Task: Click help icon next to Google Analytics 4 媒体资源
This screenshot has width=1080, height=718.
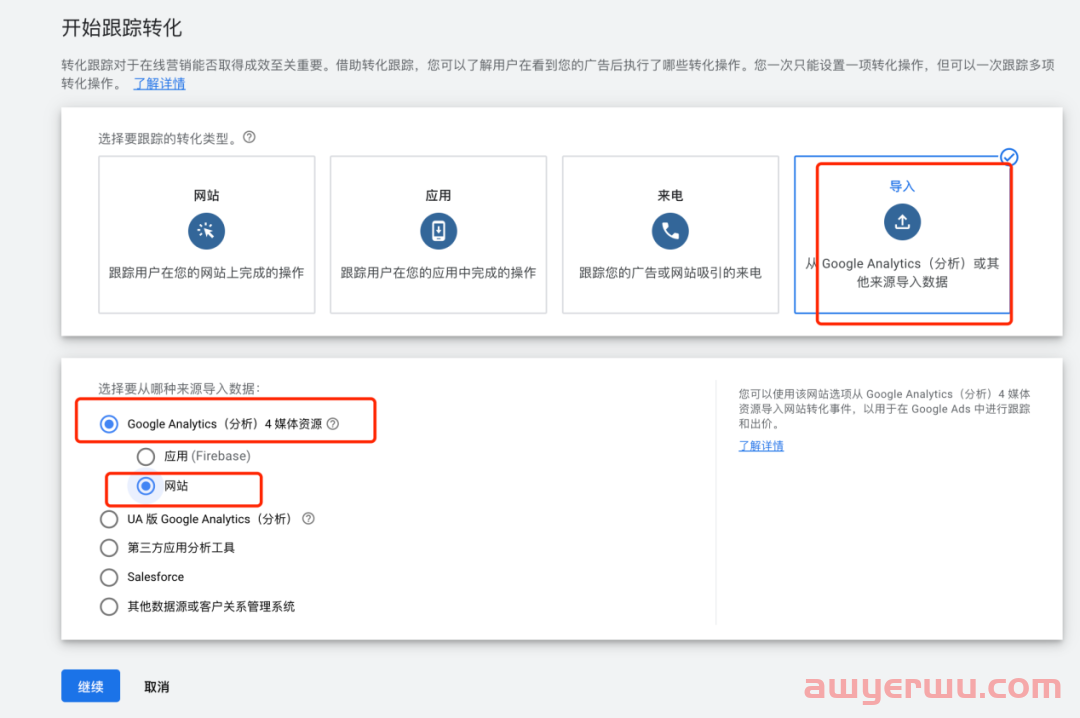Action: 333,424
